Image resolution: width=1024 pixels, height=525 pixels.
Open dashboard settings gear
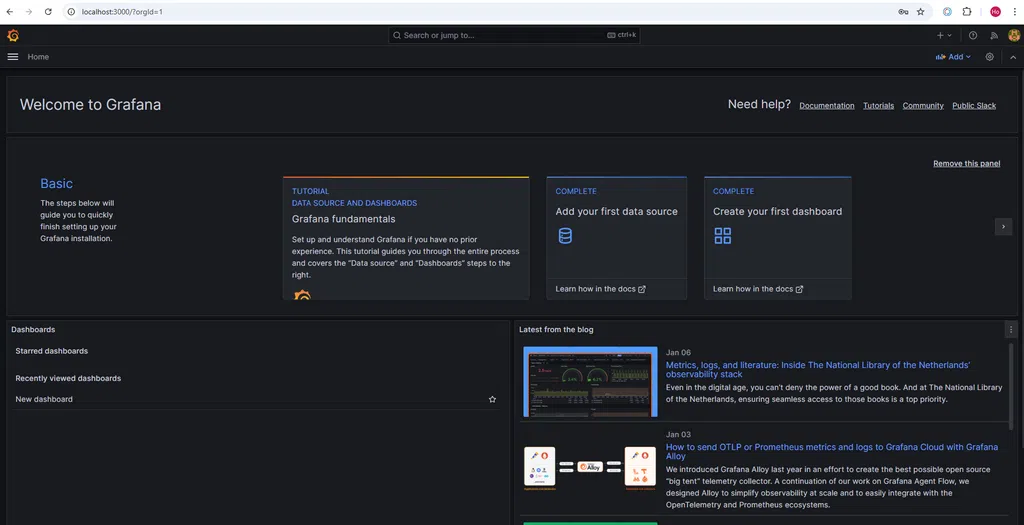coord(989,57)
